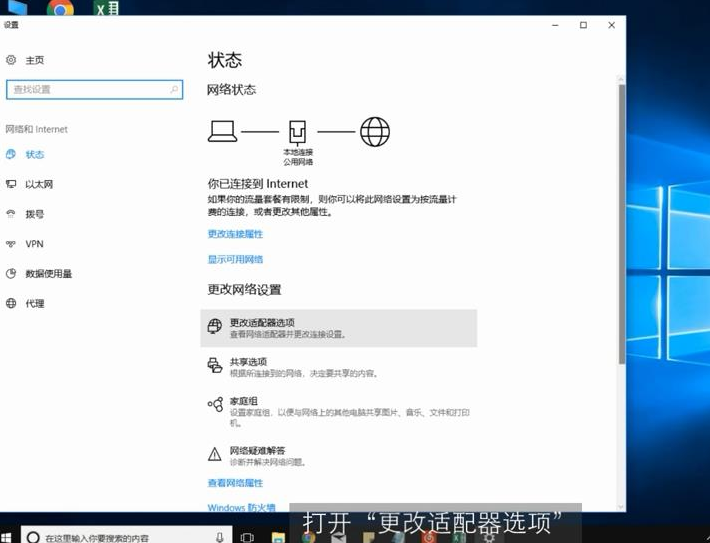Click the 查看网络适配器并更改连接设置 description
The height and width of the screenshot is (543, 710).
click(288, 335)
